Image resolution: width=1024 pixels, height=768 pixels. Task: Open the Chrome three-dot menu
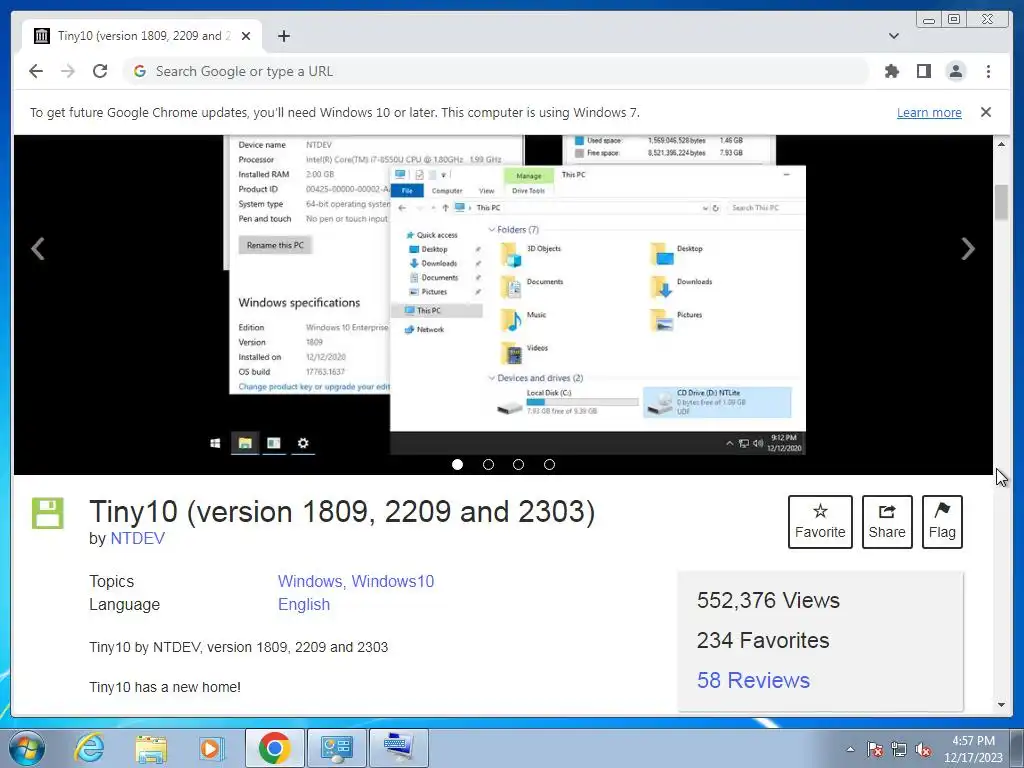pos(988,71)
